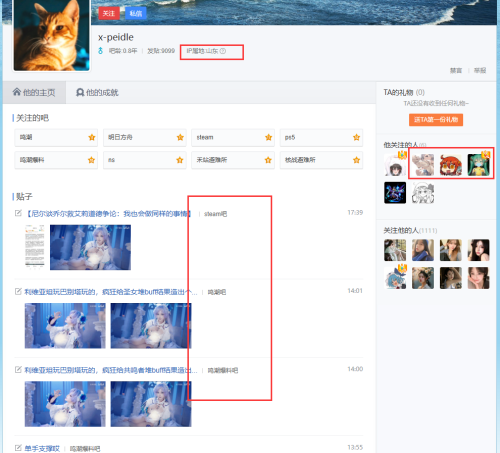Switch to the 他的成就 tab
The image size is (500, 453).
click(97, 92)
